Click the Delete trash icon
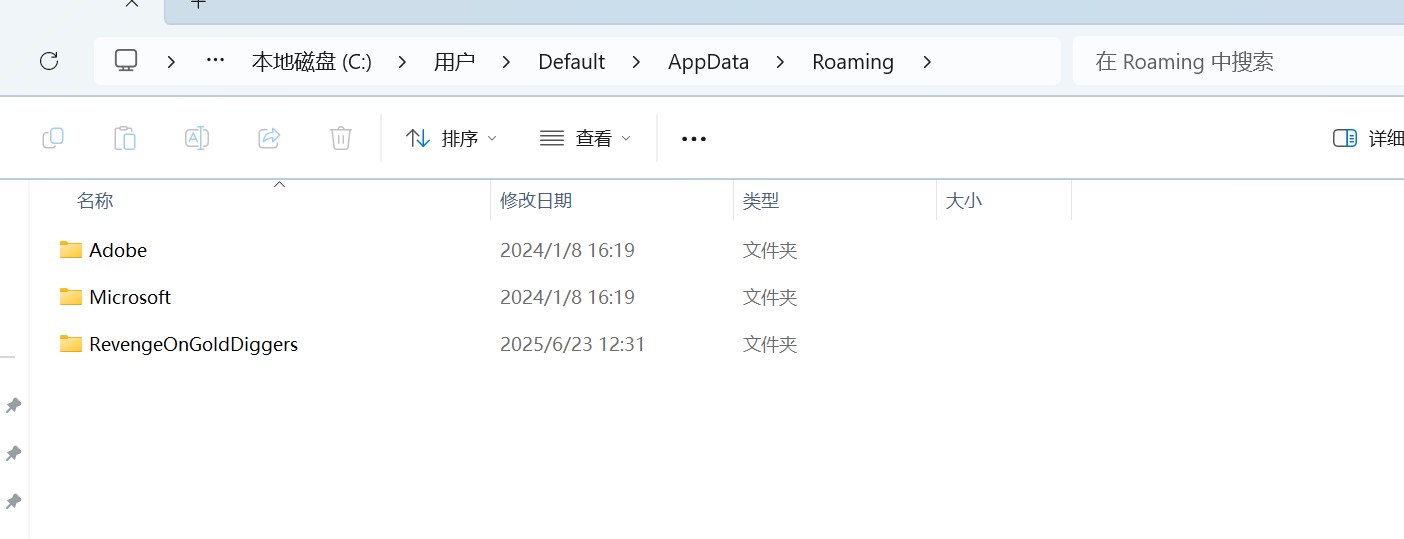The height and width of the screenshot is (539, 1404). pyautogui.click(x=341, y=138)
